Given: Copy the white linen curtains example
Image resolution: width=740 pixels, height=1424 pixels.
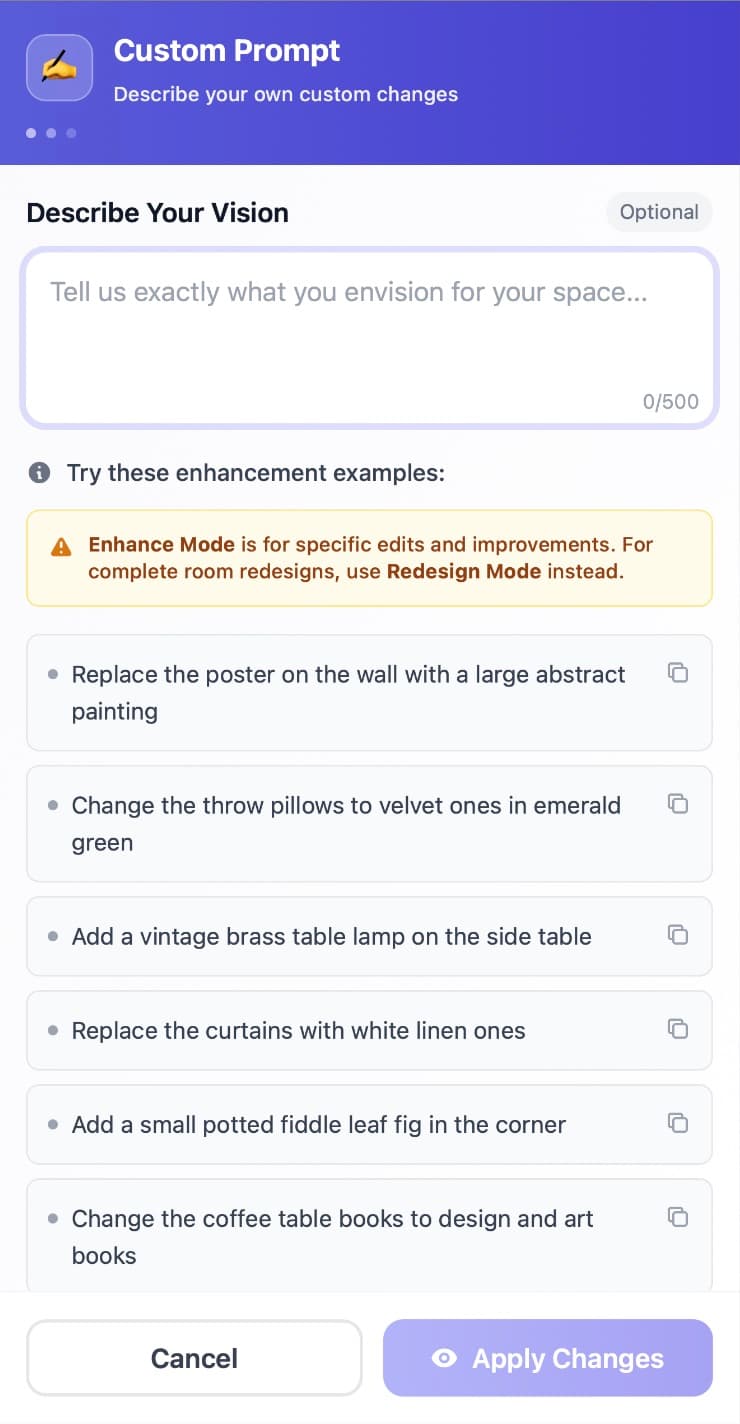Looking at the screenshot, I should pos(678,1029).
